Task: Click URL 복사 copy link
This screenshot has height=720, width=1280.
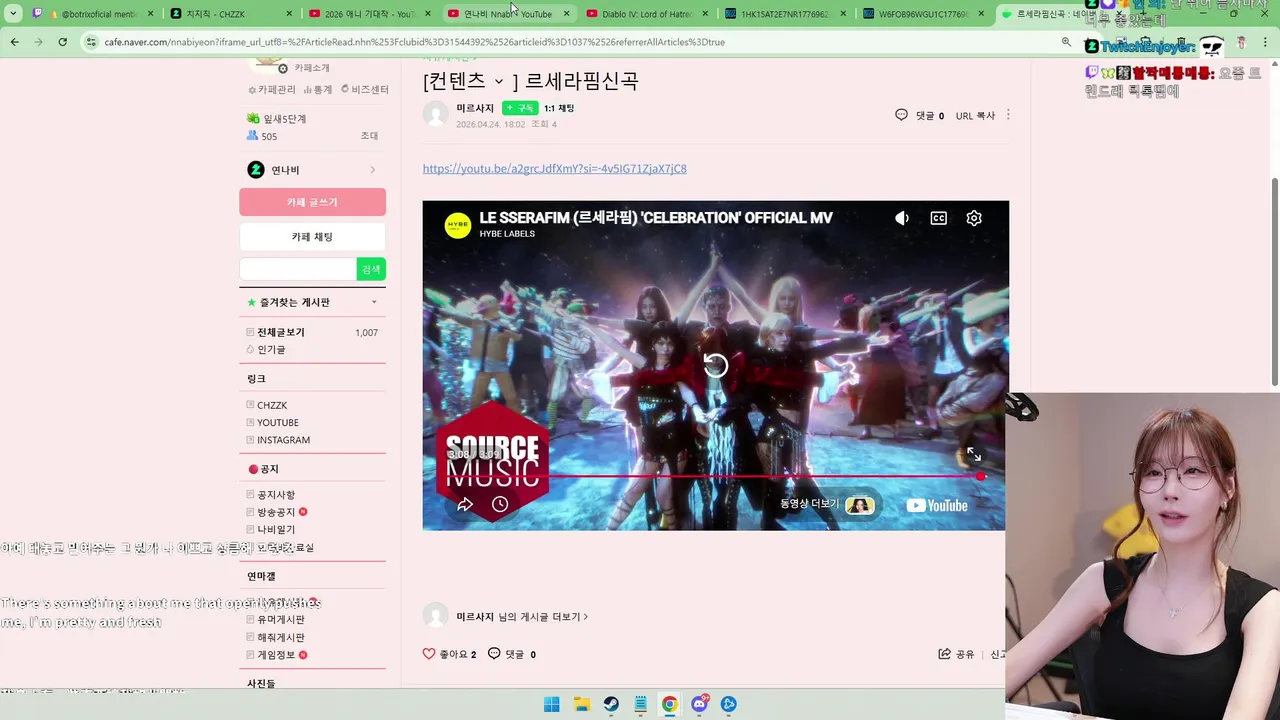Action: (975, 116)
